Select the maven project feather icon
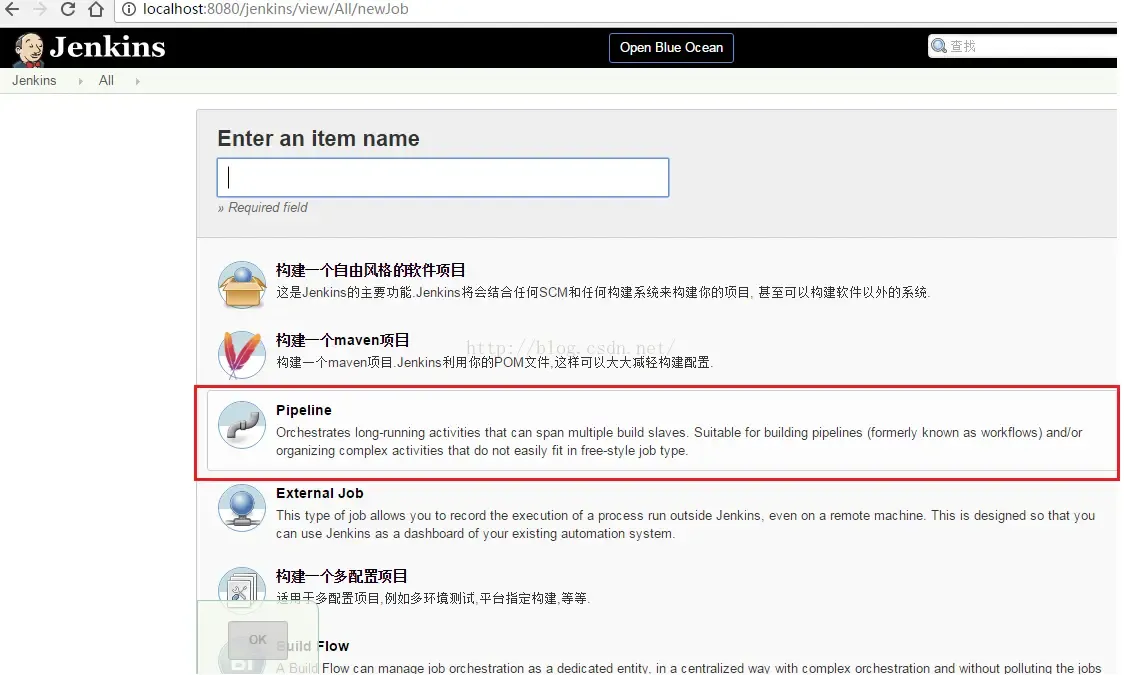1124x675 pixels. click(x=242, y=354)
